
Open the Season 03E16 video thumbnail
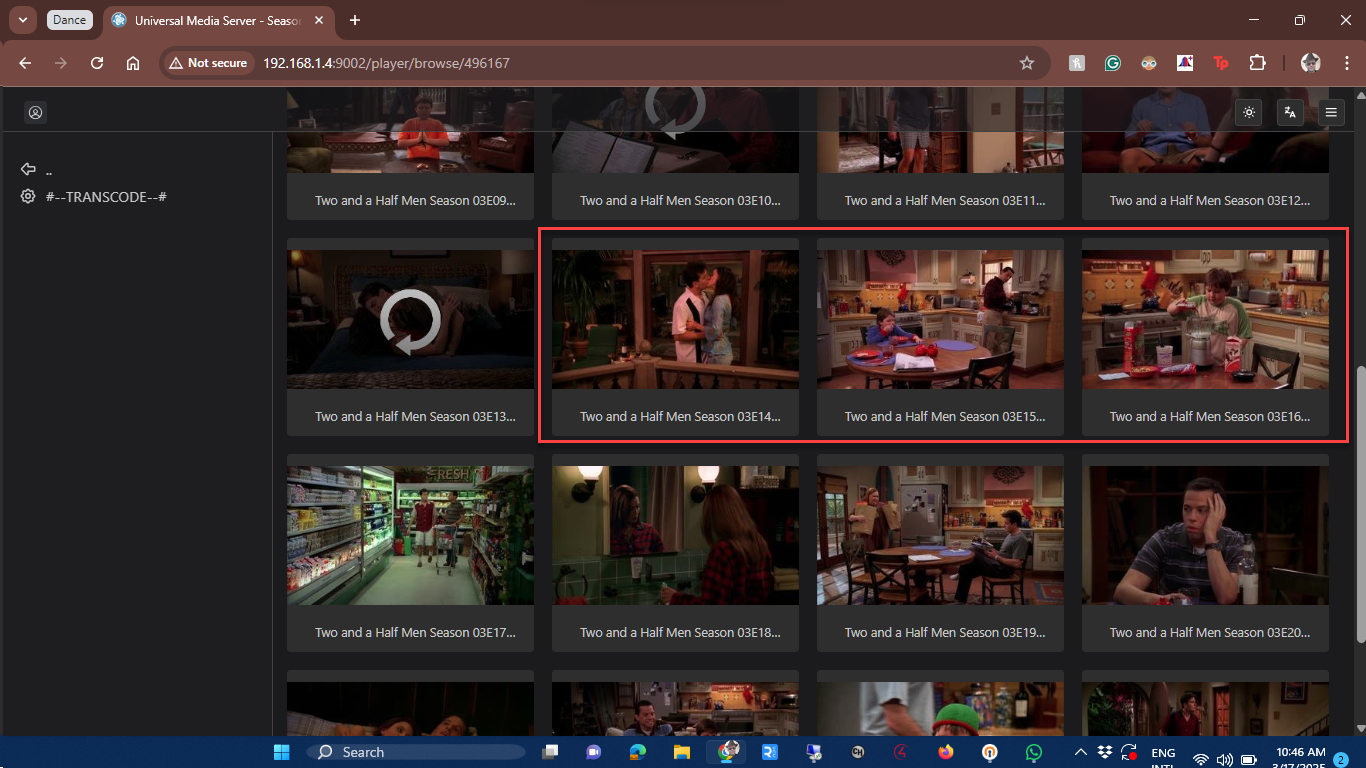tap(1205, 319)
